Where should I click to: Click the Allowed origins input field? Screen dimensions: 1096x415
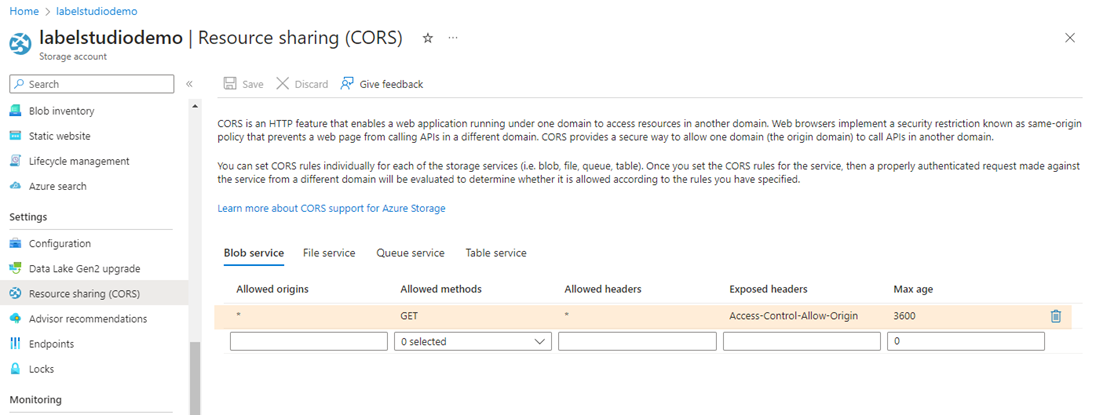[x=308, y=341]
